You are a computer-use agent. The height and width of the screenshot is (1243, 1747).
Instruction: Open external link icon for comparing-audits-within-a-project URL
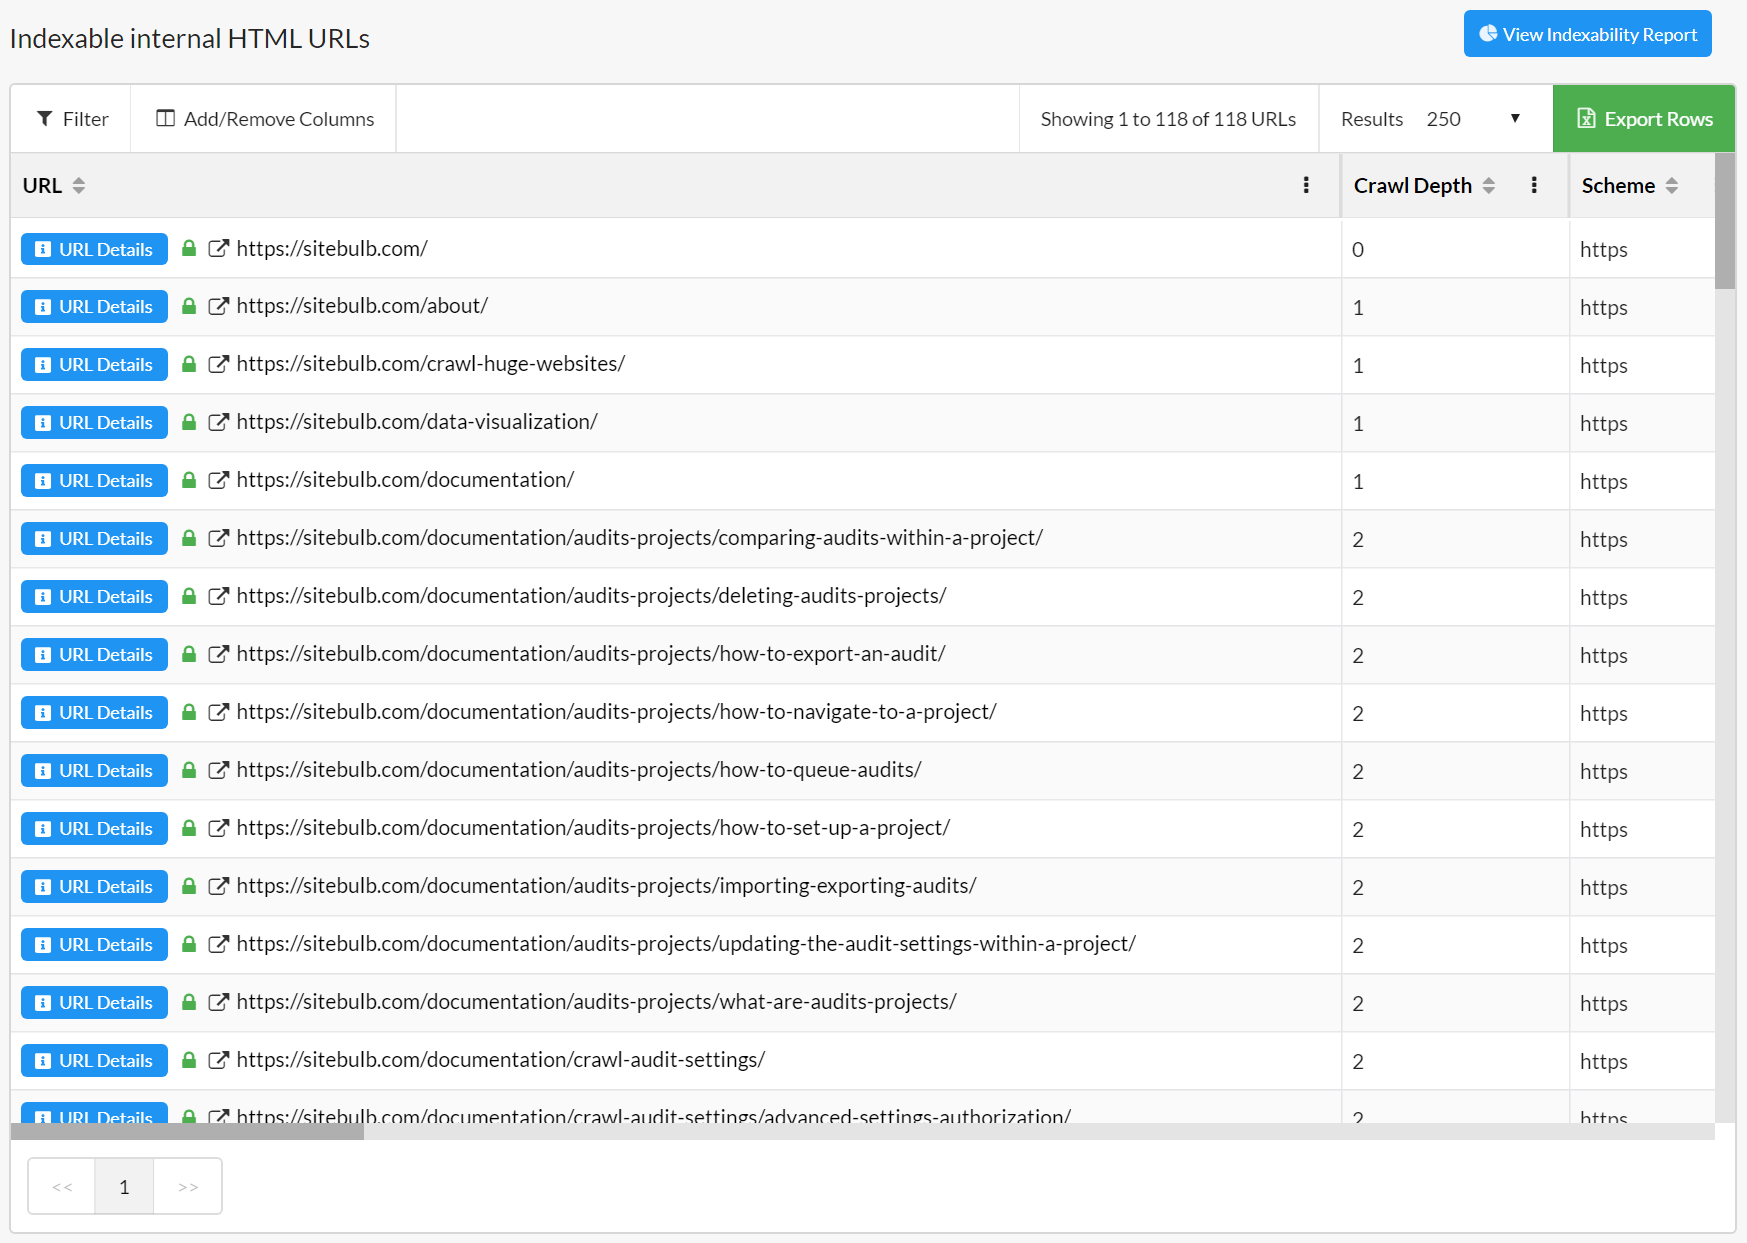pyautogui.click(x=218, y=538)
